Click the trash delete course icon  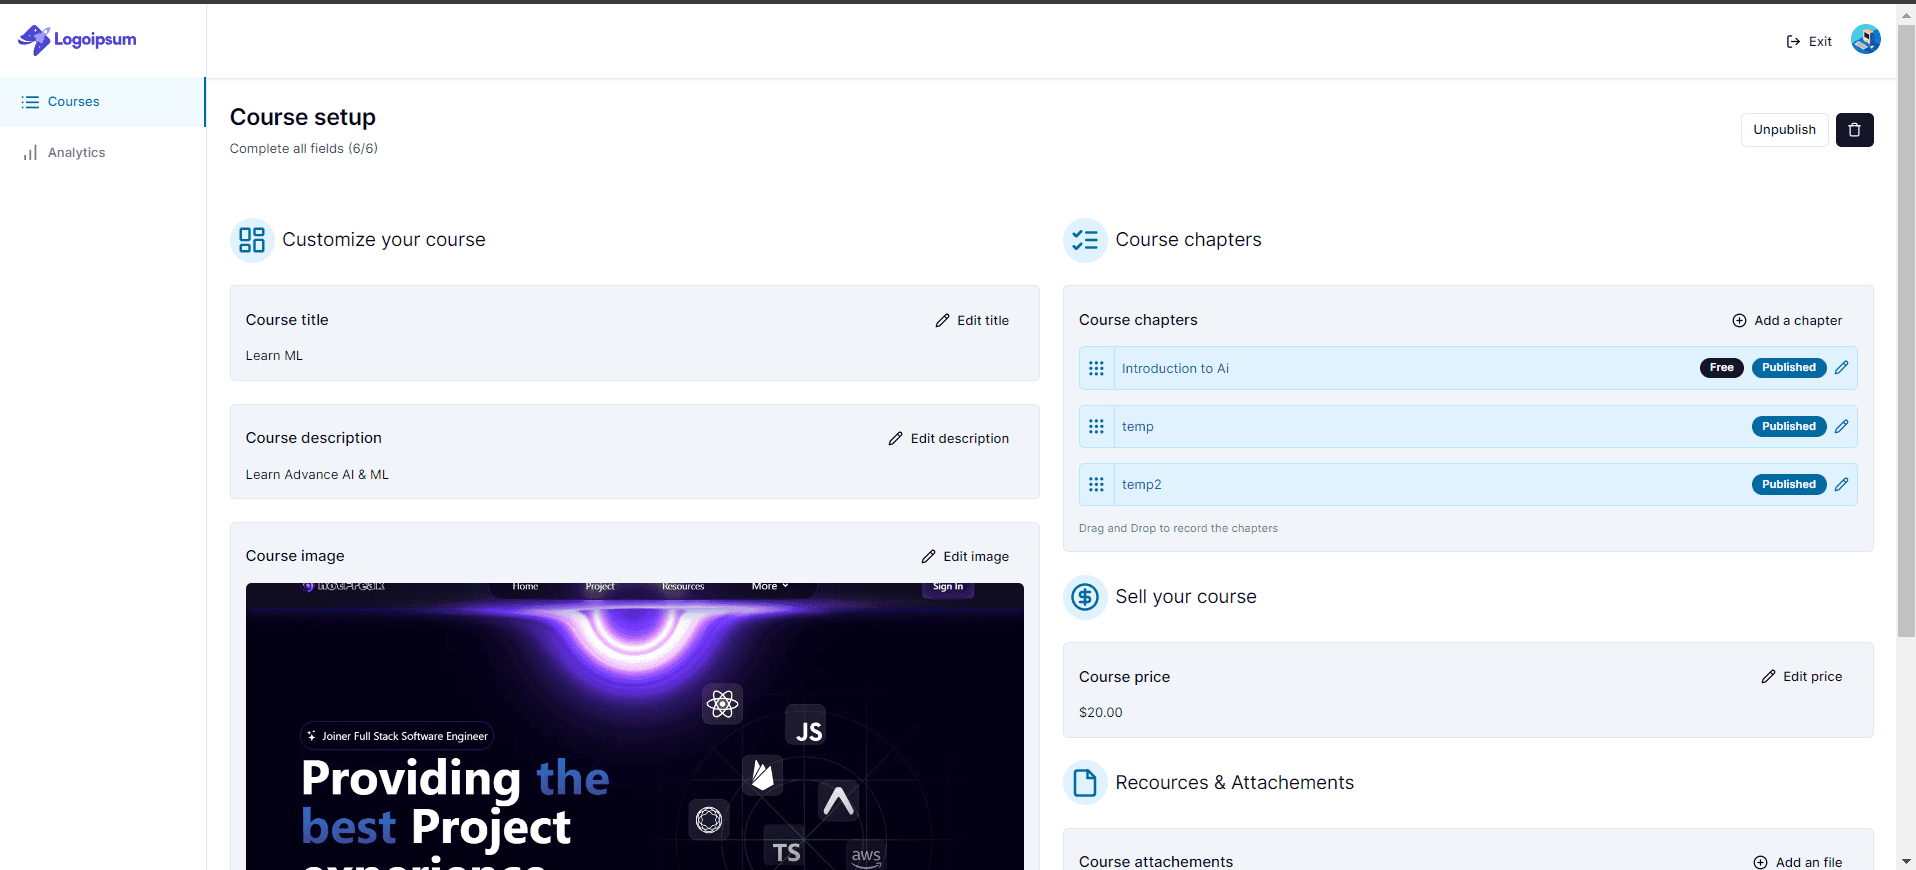click(1854, 130)
